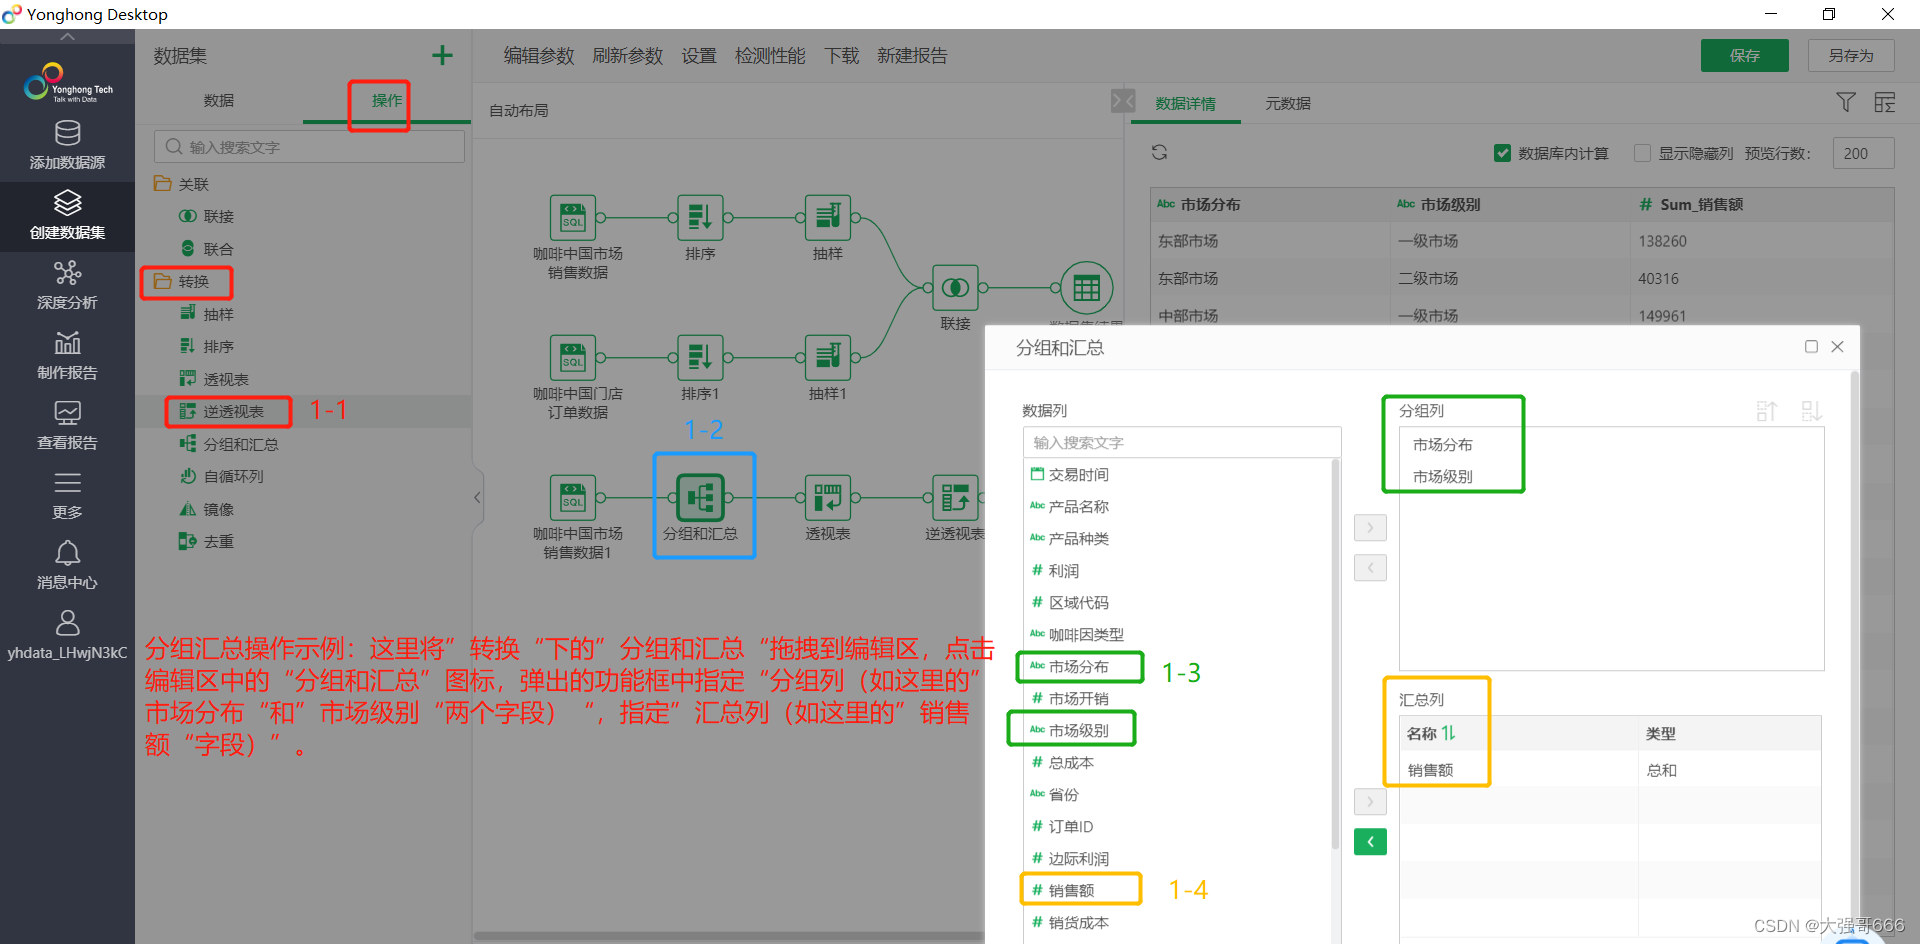
Task: Select 联接 in the operations tree
Action: pyautogui.click(x=207, y=216)
